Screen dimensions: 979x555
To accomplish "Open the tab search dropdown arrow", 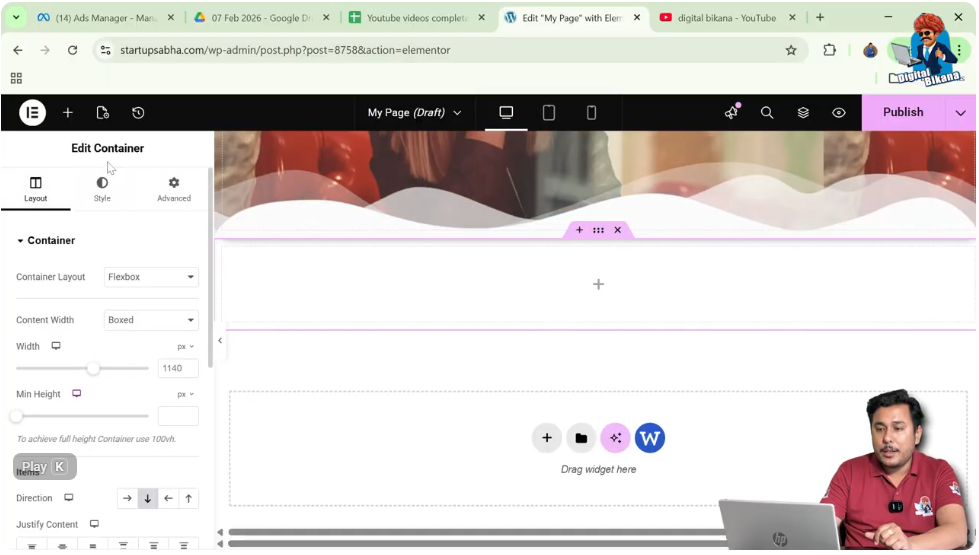I will pyautogui.click(x=16, y=17).
